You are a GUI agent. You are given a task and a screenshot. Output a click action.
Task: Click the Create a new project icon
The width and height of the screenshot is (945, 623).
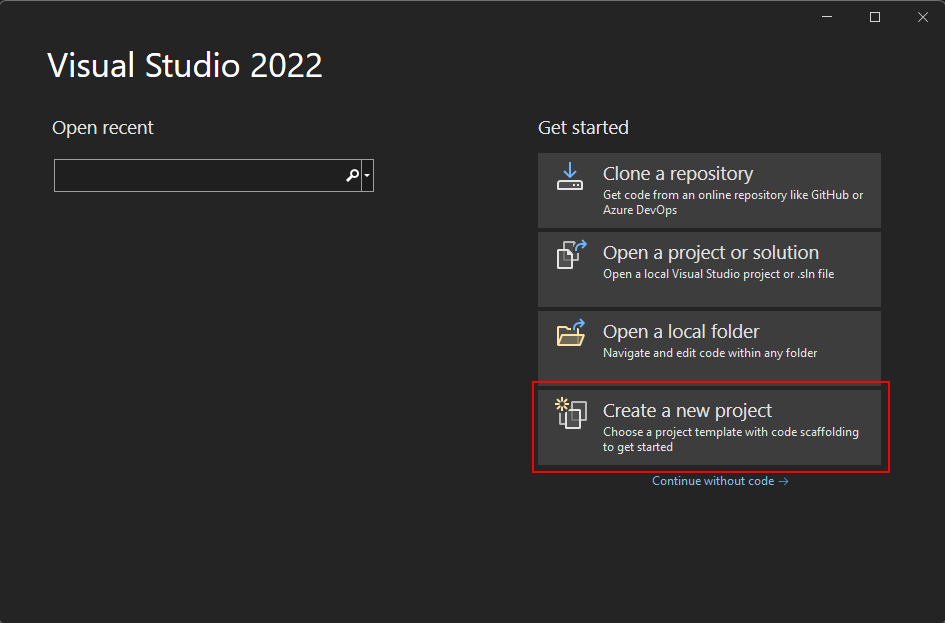click(x=571, y=413)
